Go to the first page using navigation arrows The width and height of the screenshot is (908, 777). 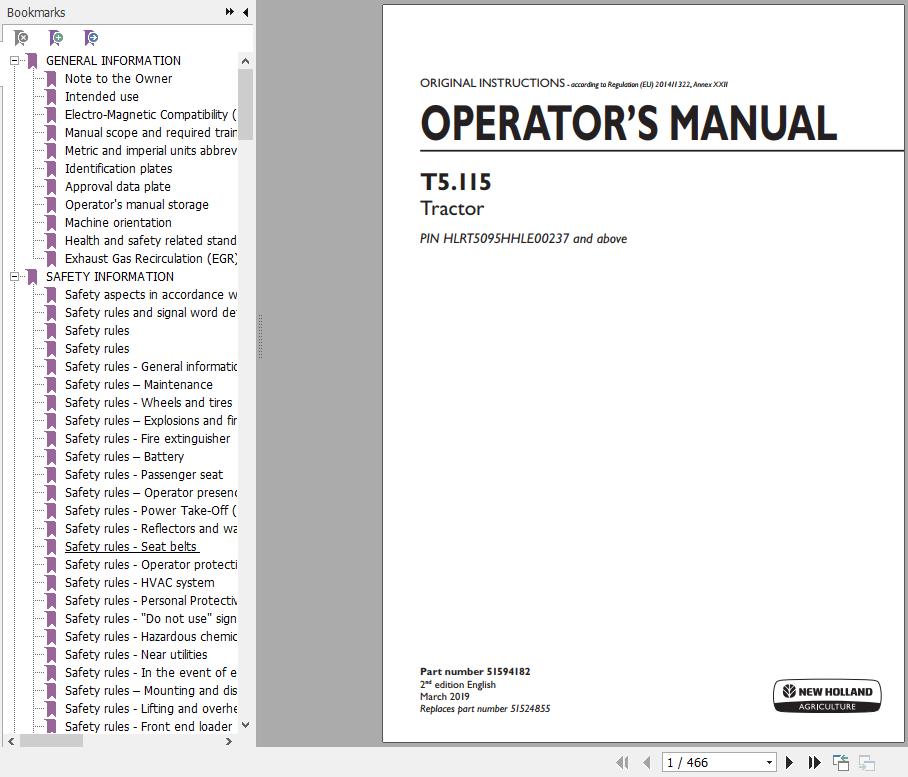623,762
